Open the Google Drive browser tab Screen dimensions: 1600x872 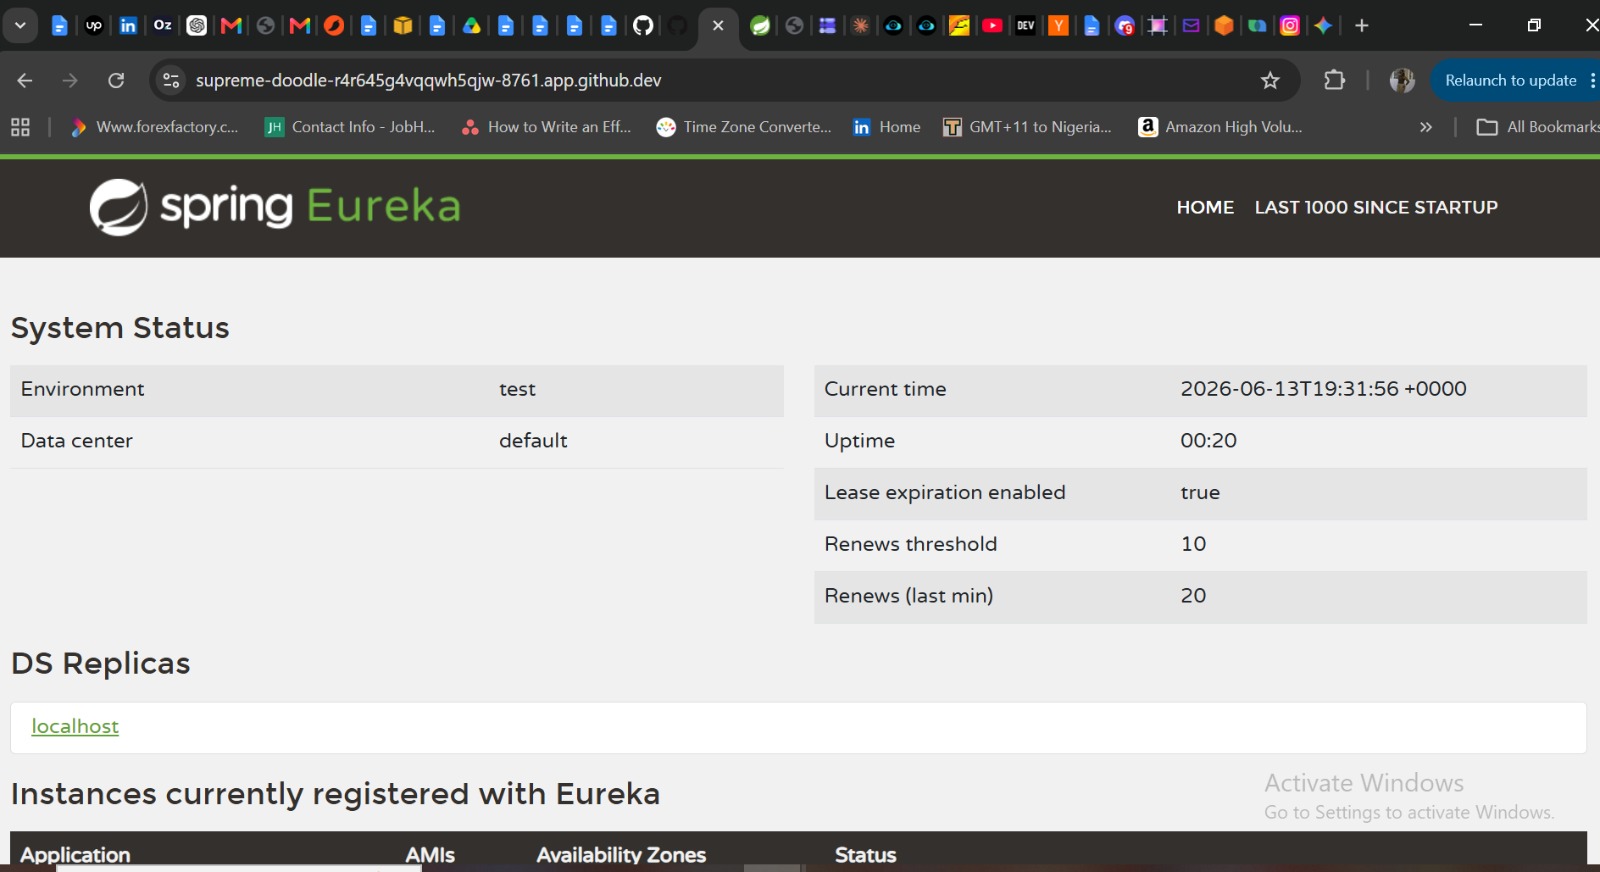tap(471, 26)
